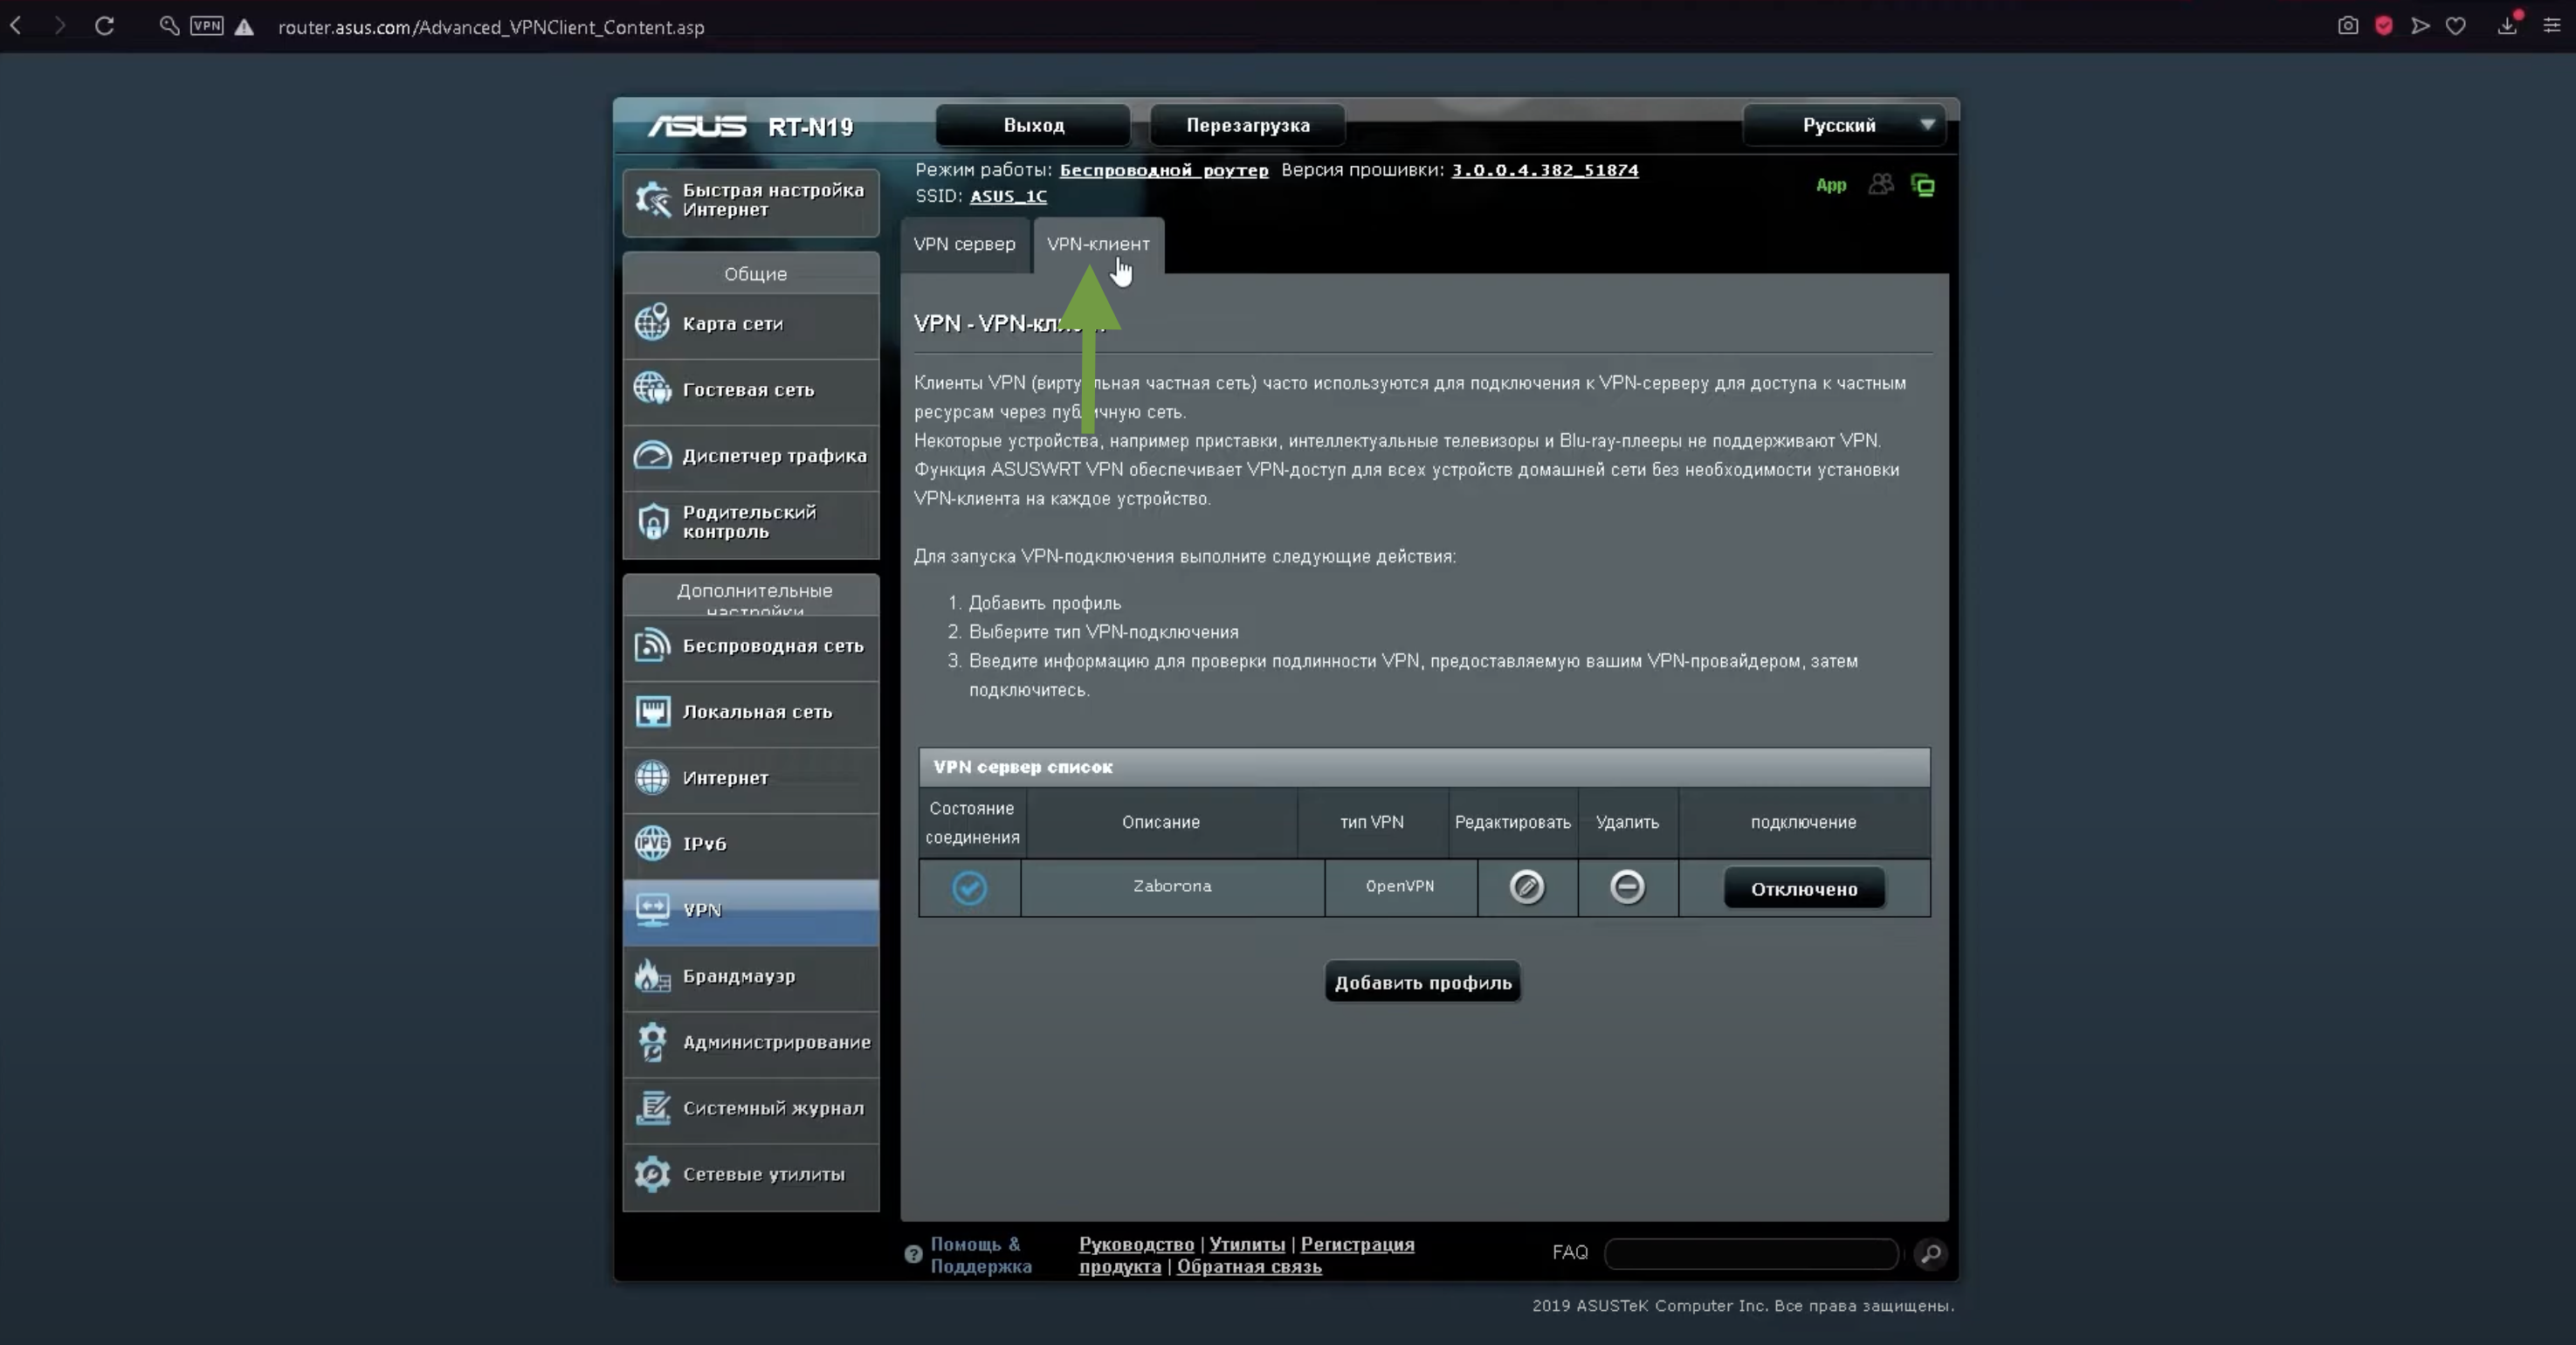
Task: Open the Русский language dropdown
Action: coord(1845,125)
